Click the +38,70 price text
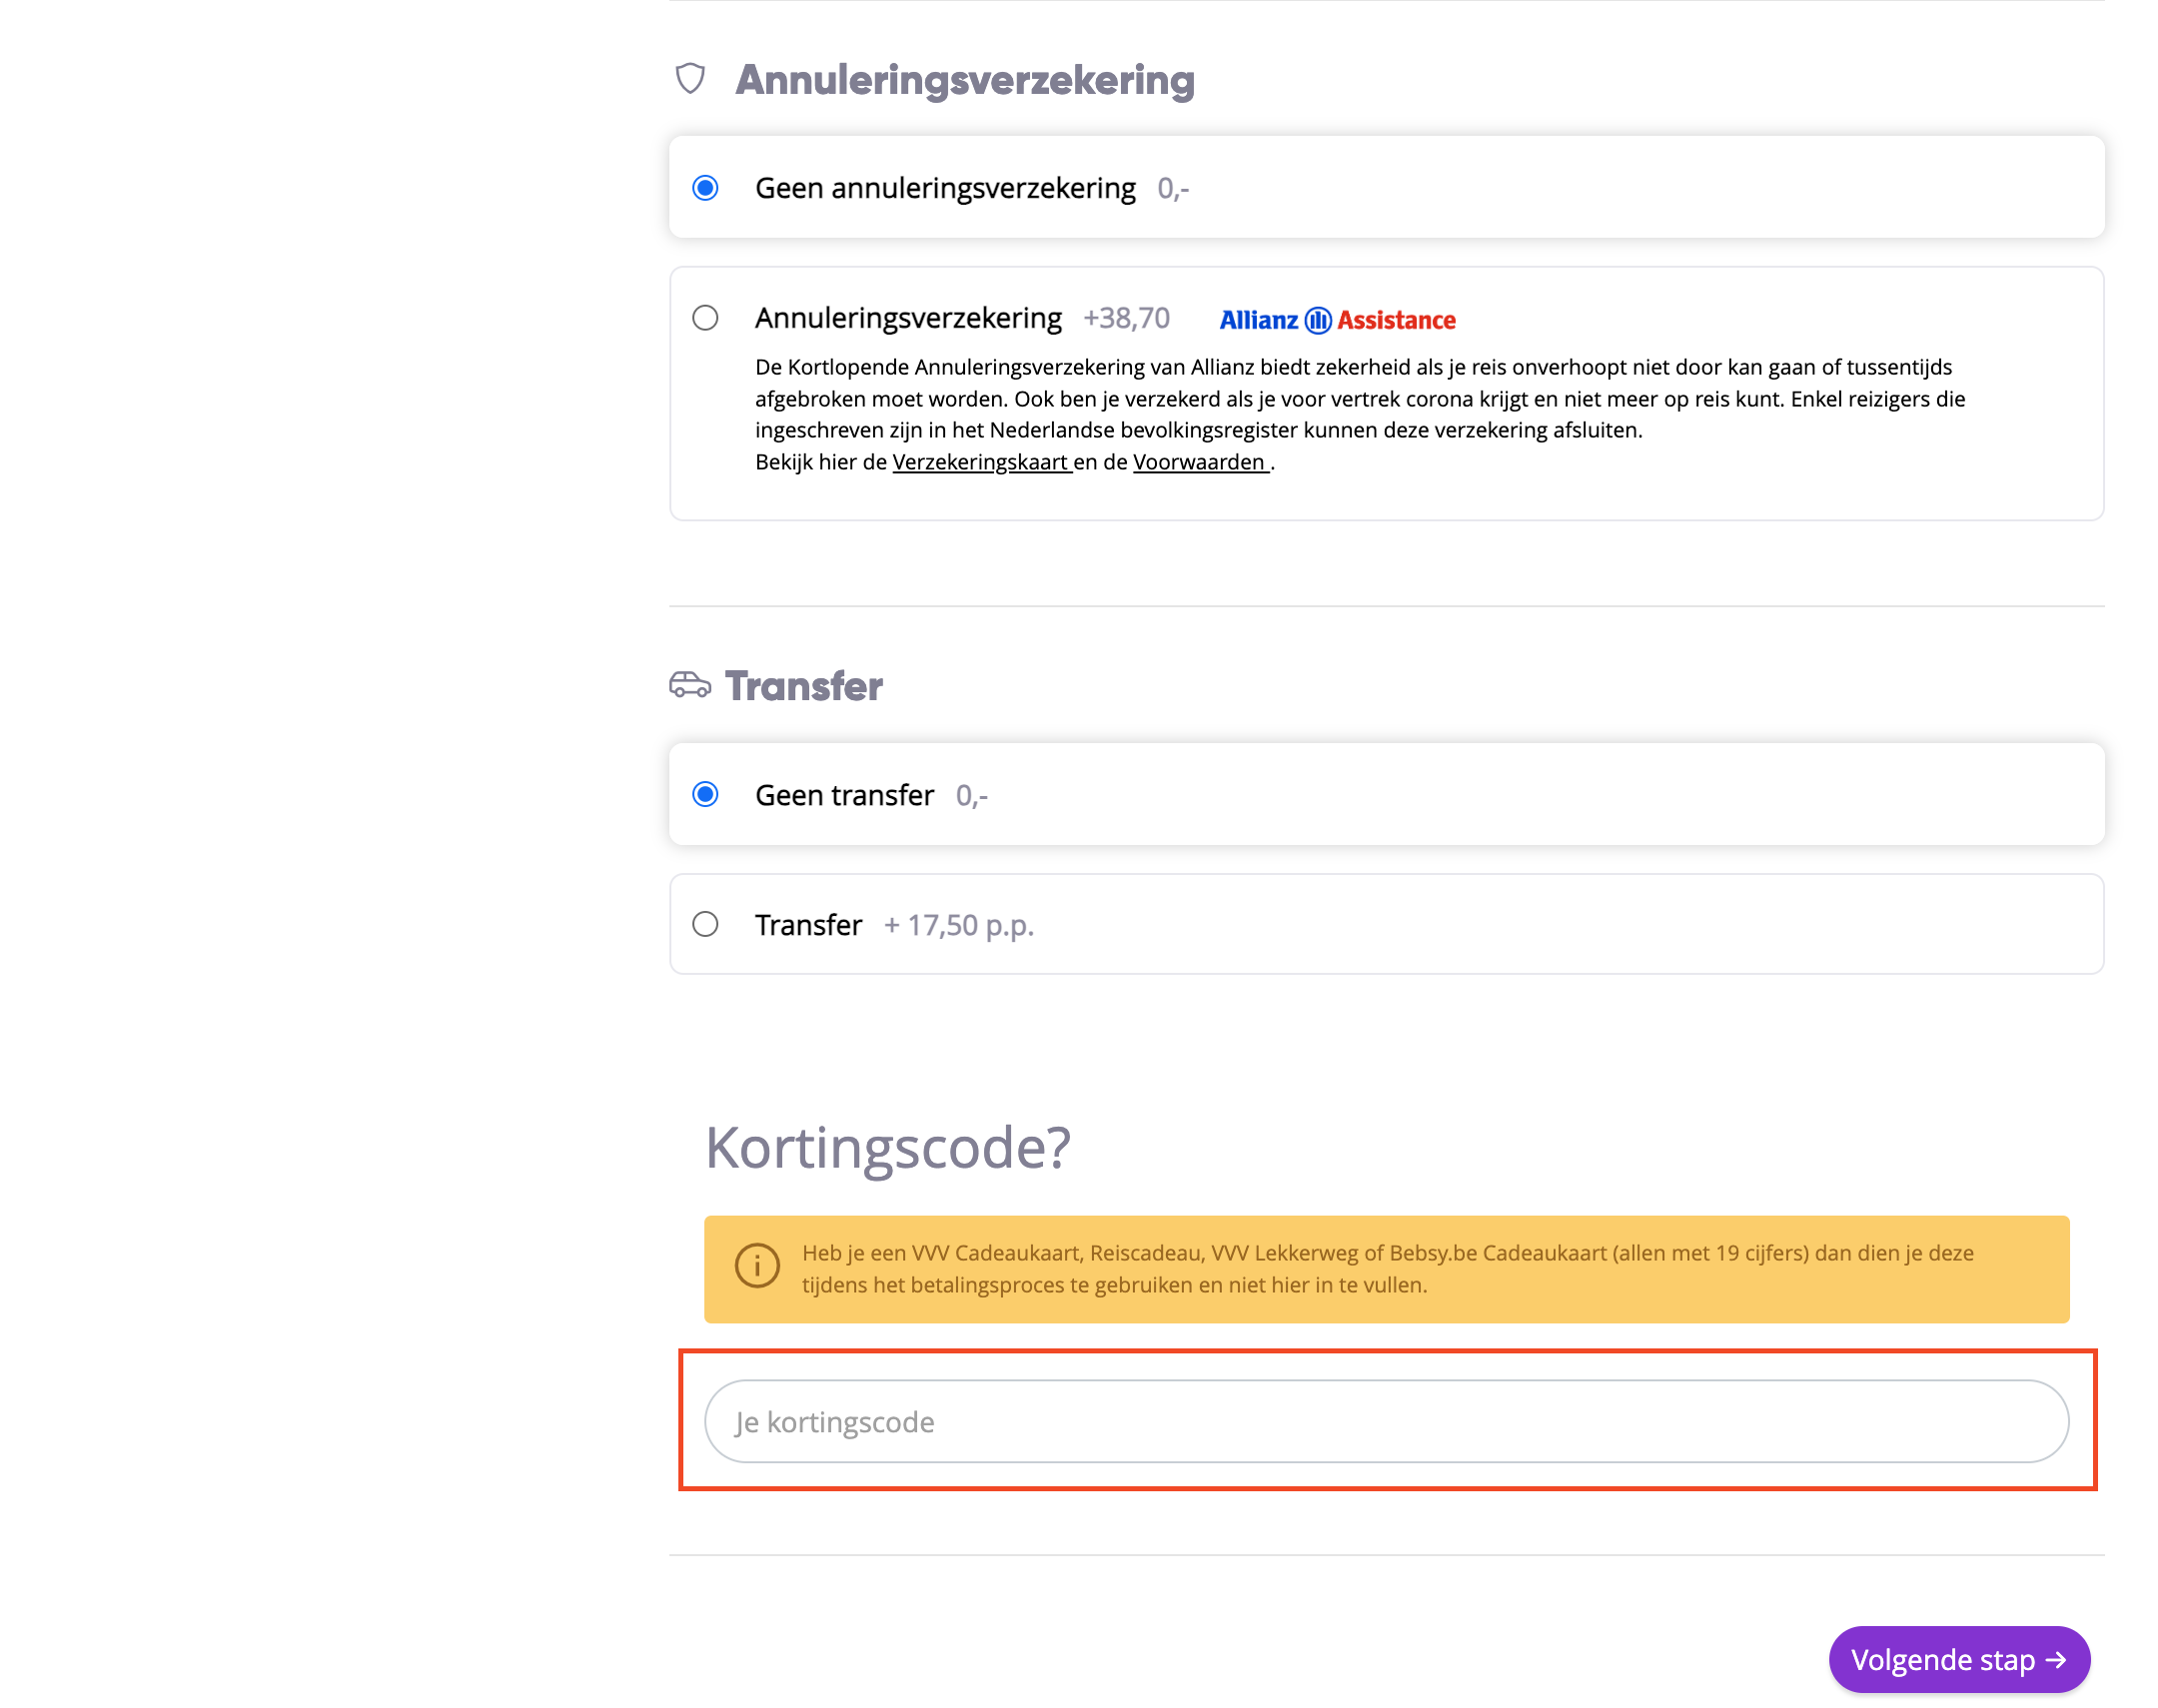Screen dimensions: 2158x1708 point(1127,318)
